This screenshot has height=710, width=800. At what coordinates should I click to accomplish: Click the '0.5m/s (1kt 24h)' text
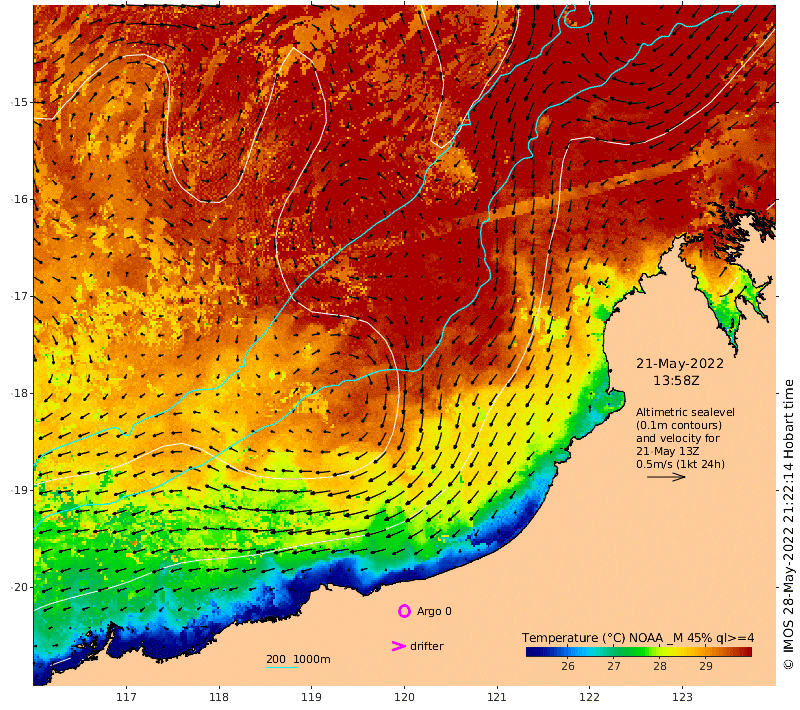click(680, 464)
